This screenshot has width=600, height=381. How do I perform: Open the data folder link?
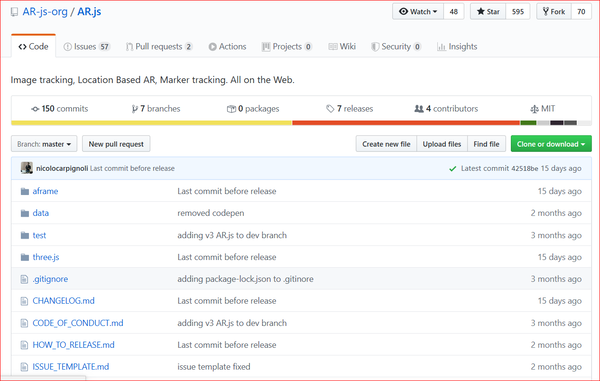coord(41,213)
